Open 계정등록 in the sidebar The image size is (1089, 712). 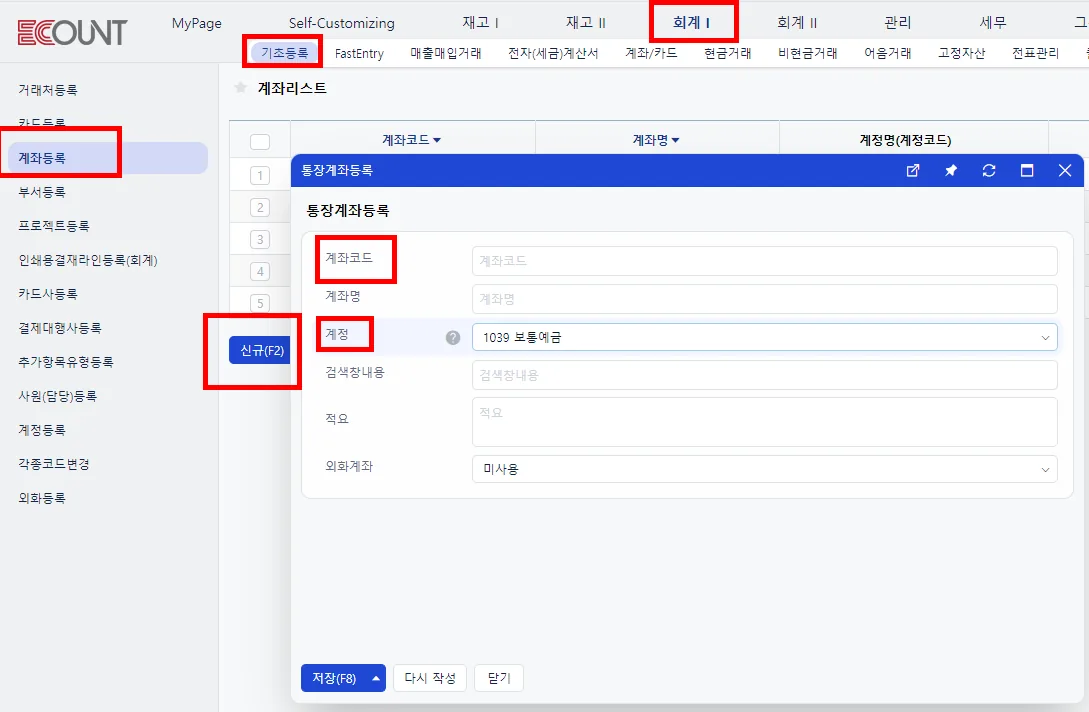coord(42,430)
